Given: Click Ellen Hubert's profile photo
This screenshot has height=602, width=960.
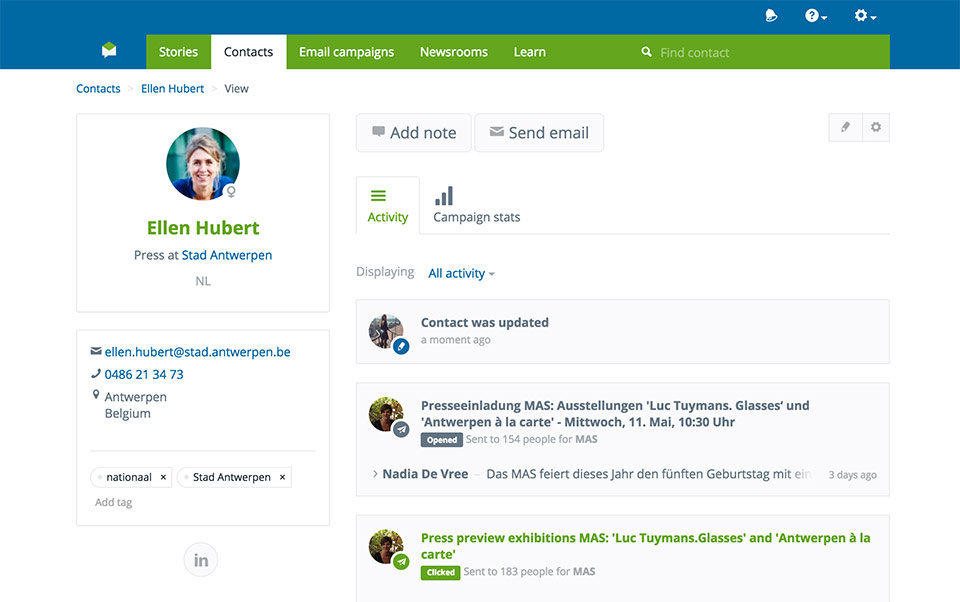Looking at the screenshot, I should point(203,164).
